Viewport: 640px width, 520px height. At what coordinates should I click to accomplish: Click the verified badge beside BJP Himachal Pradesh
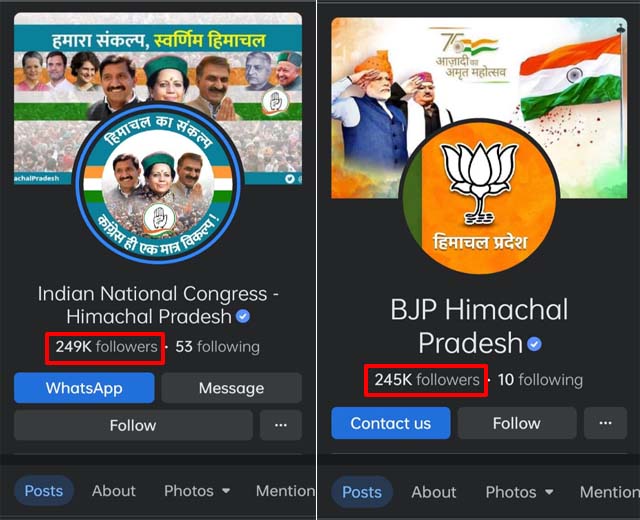(x=534, y=344)
